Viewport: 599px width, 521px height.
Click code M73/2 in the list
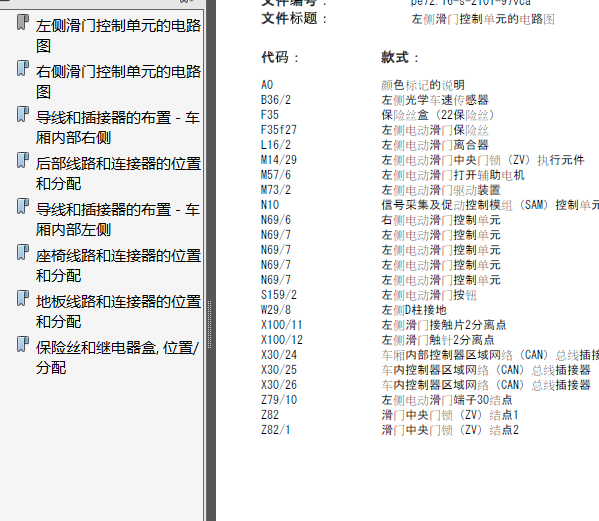tap(276, 190)
